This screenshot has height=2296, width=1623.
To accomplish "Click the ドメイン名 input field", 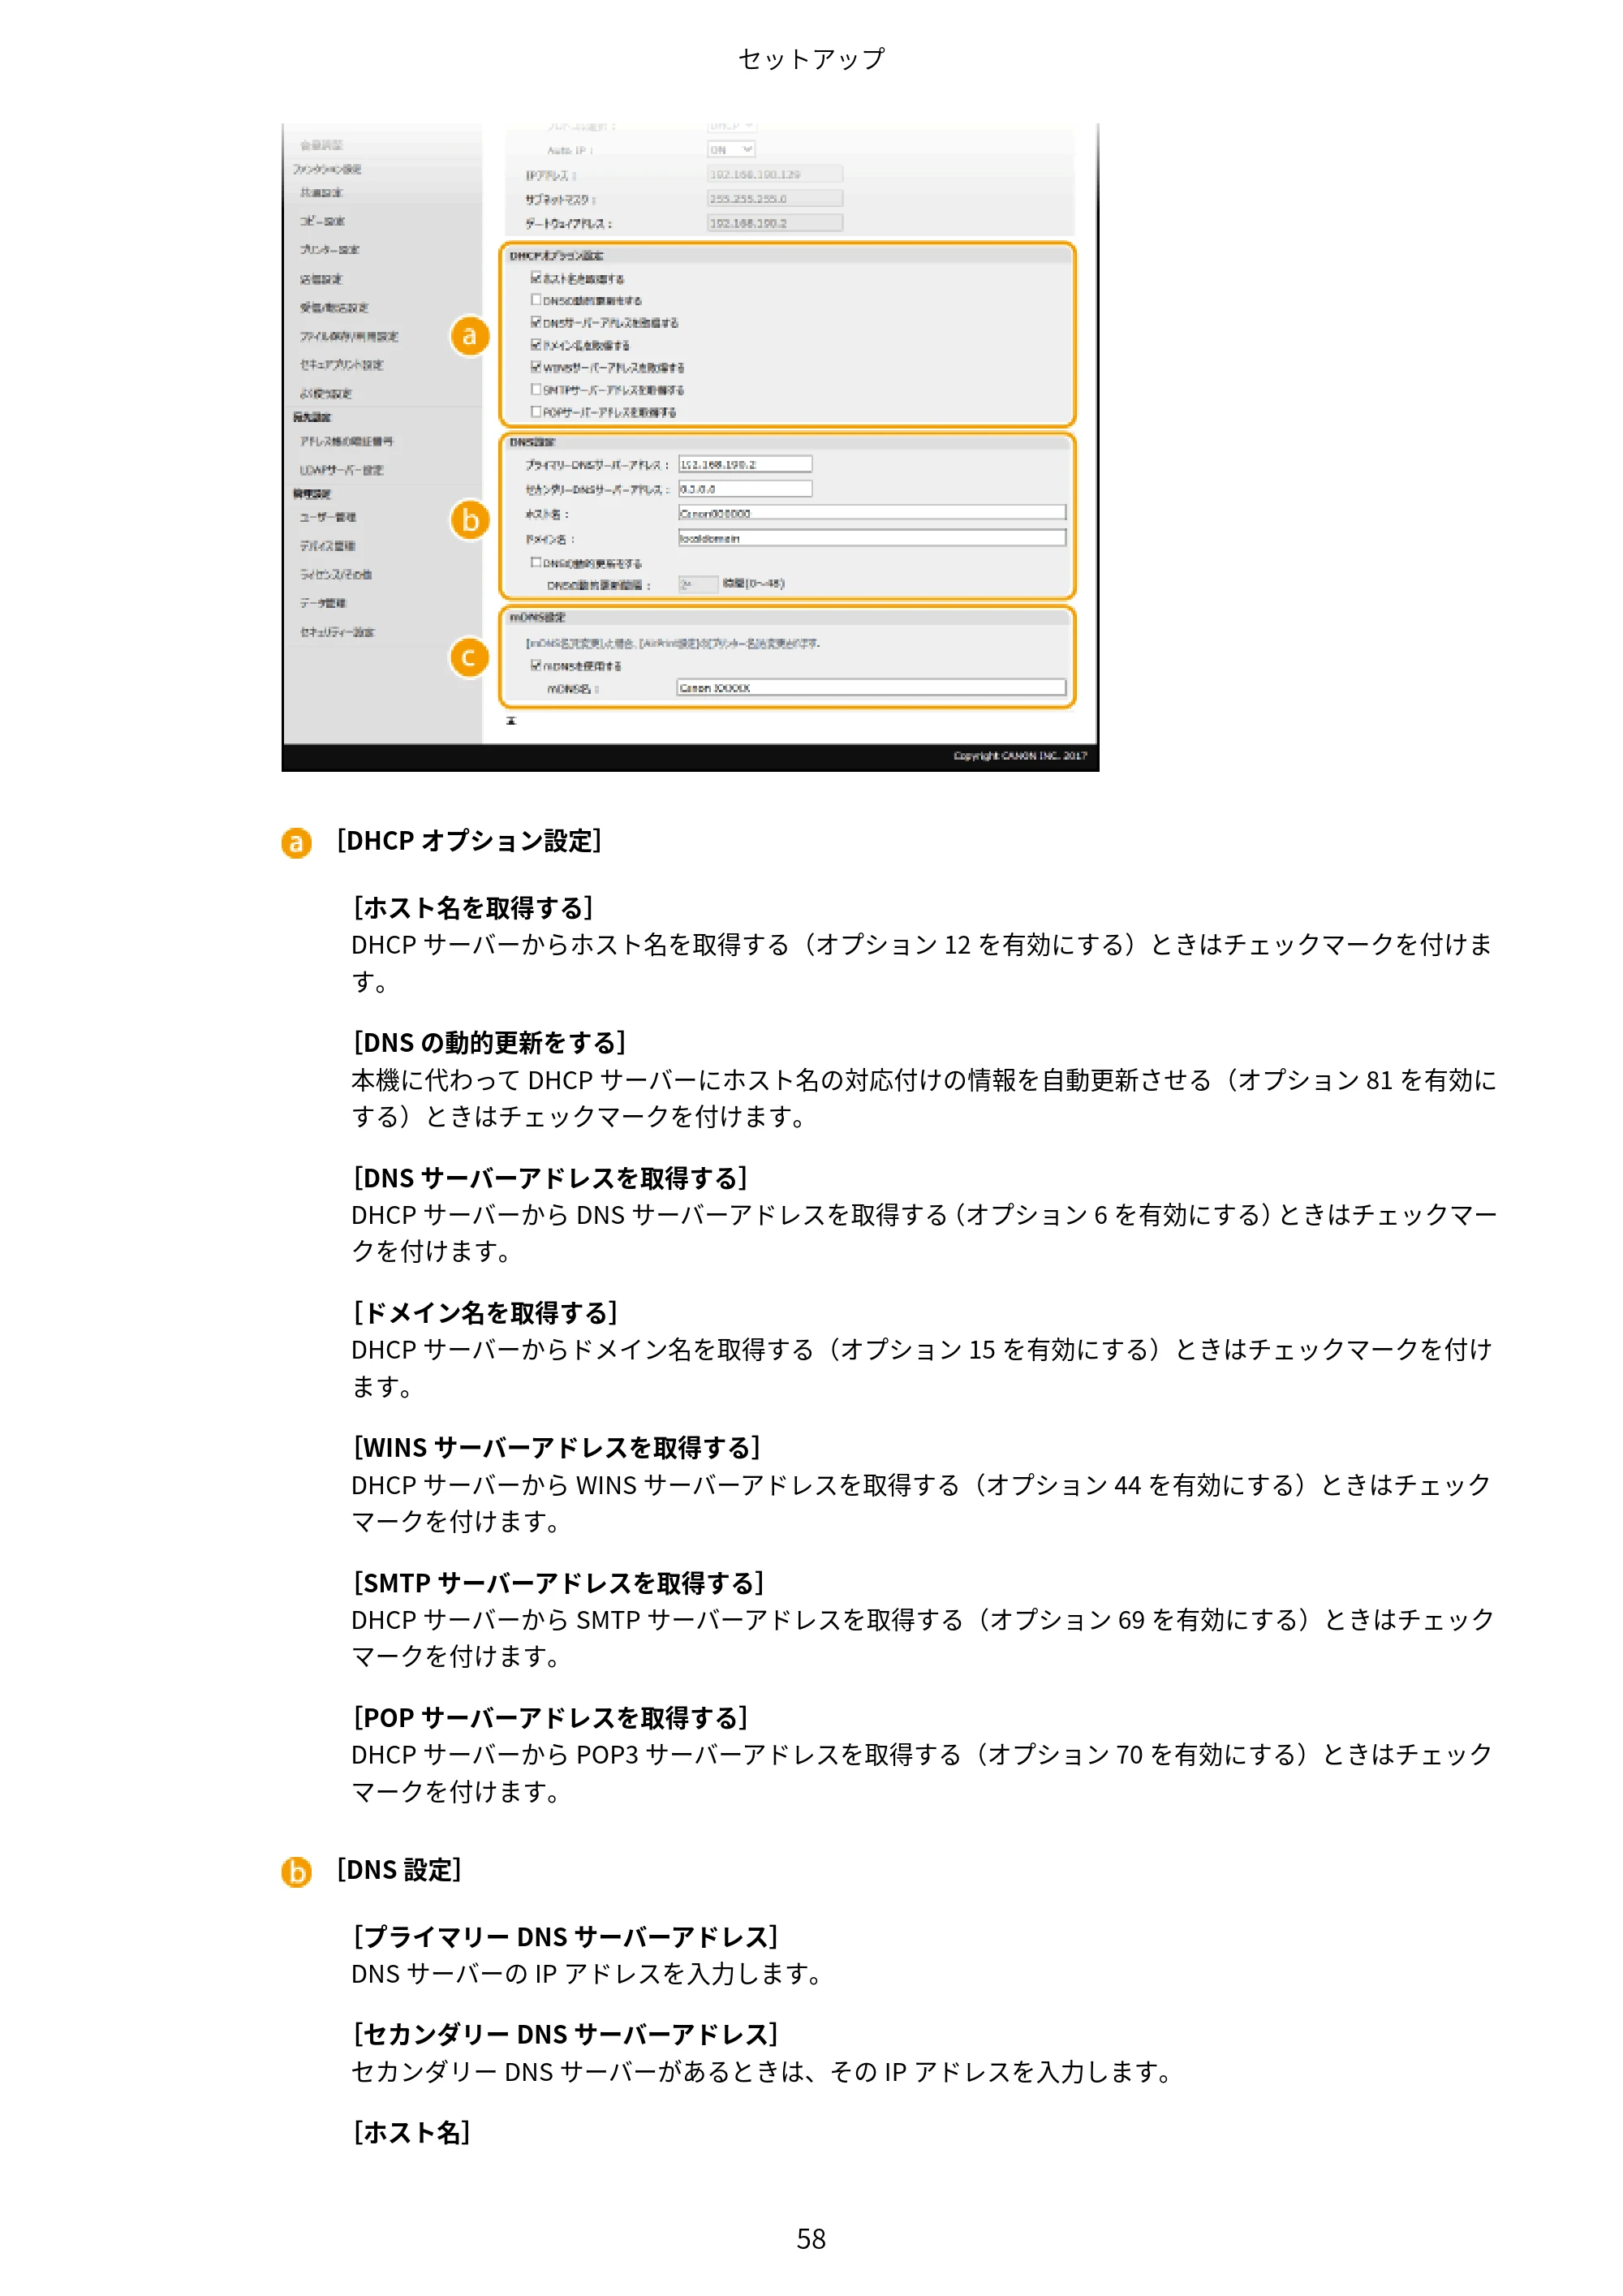I will coord(872,538).
